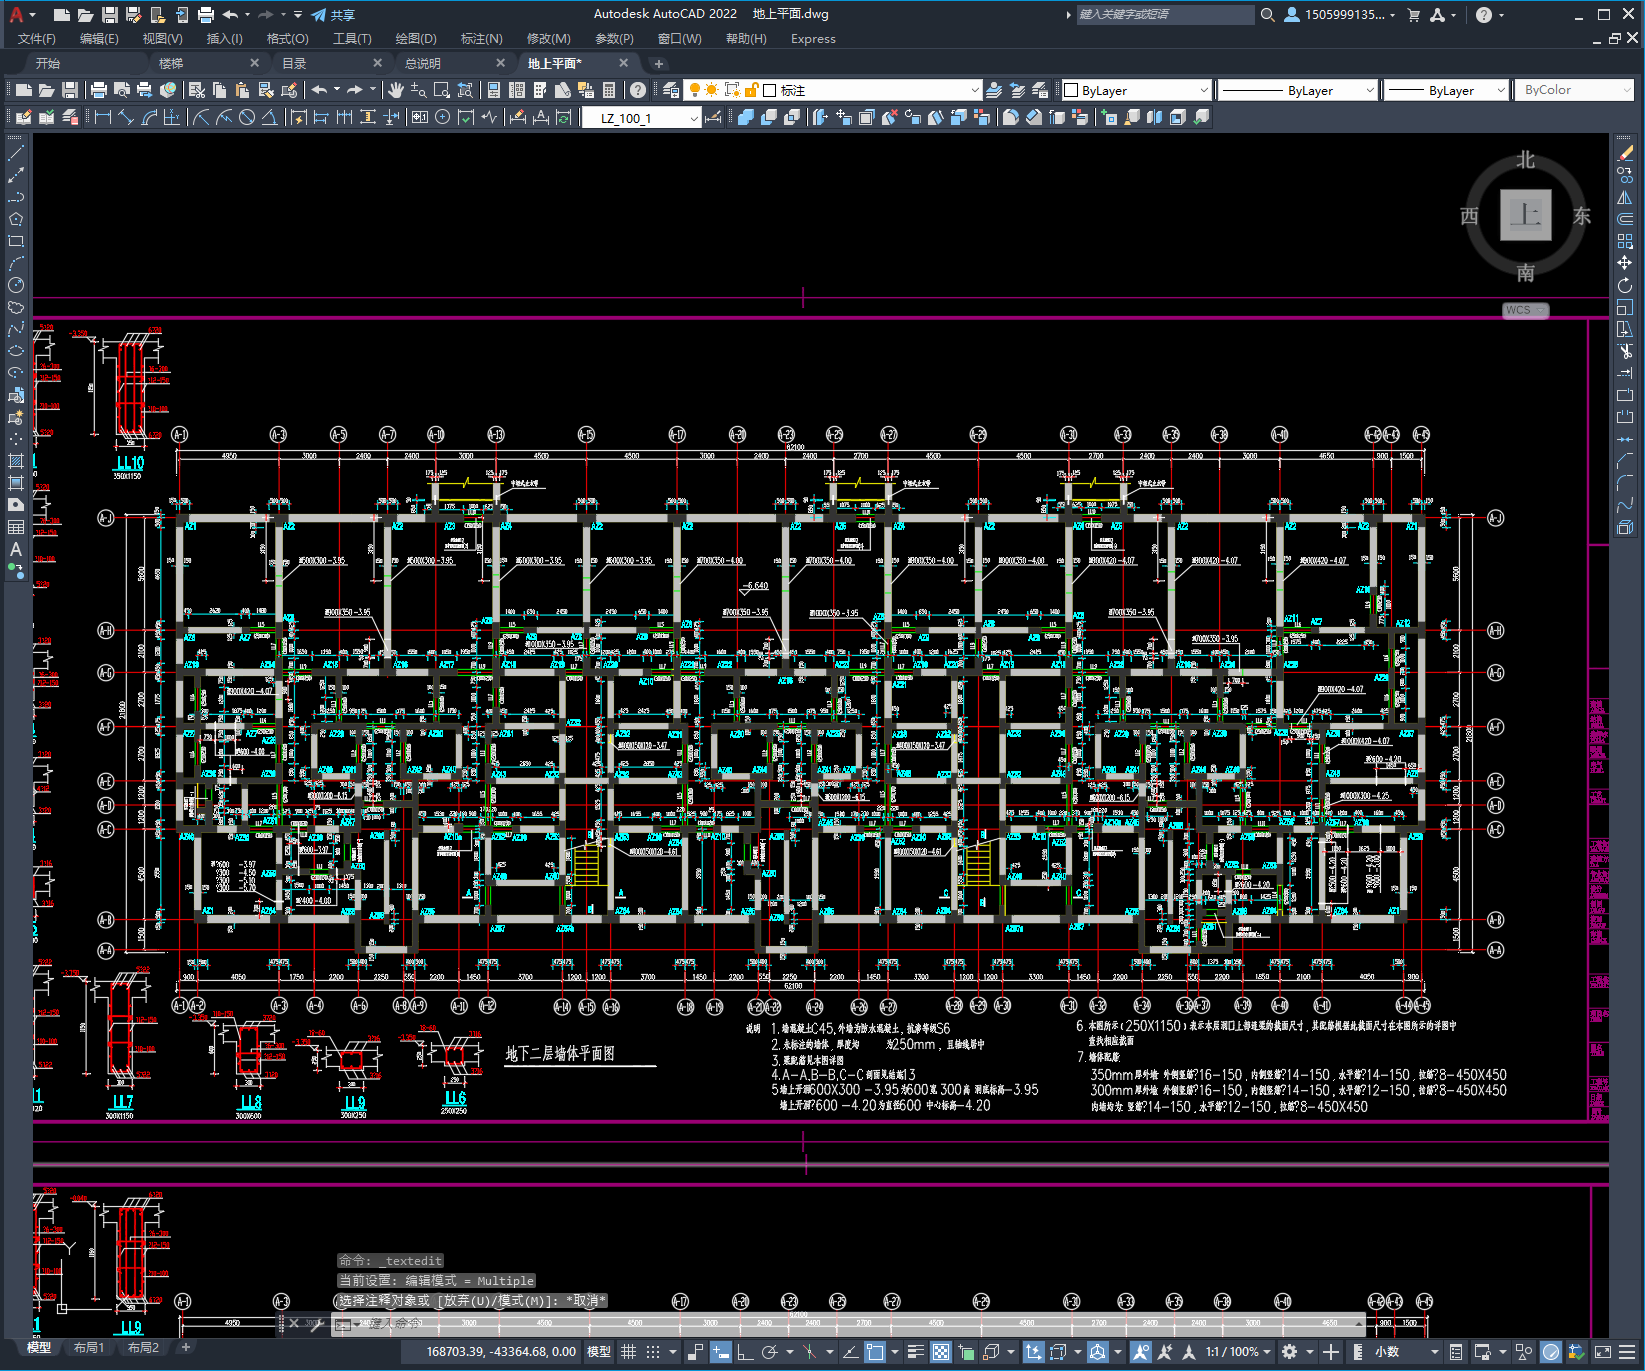Toggle Ortho mode in status bar
This screenshot has width=1645, height=1371.
pos(745,1352)
